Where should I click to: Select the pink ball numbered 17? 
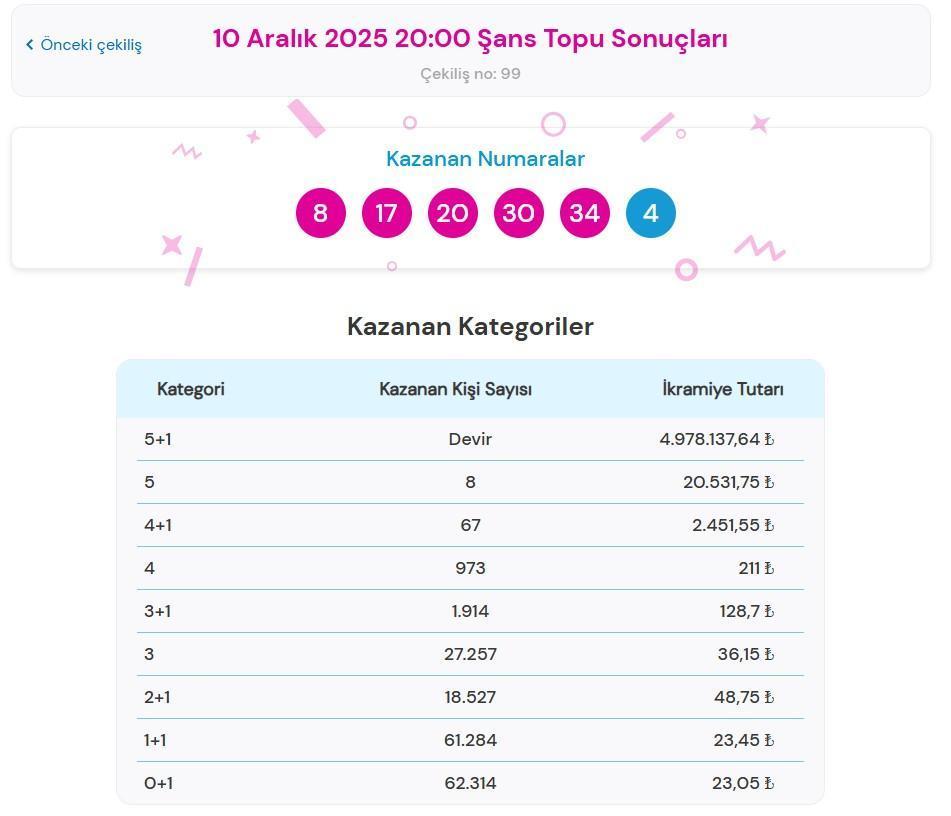[386, 212]
